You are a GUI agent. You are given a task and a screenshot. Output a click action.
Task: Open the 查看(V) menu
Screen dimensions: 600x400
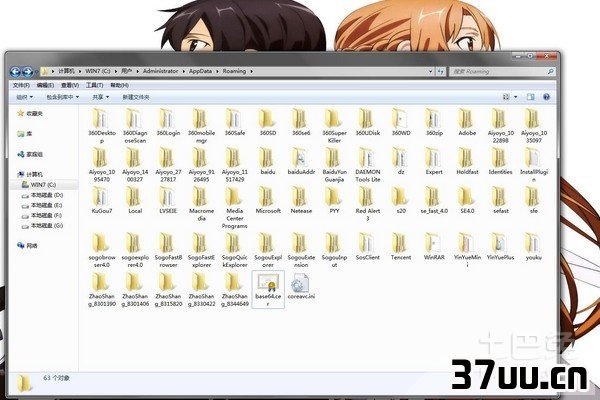tap(70, 85)
